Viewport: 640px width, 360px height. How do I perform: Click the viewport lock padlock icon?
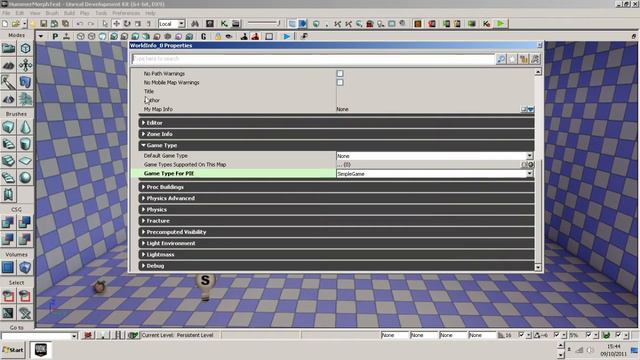click(218, 36)
